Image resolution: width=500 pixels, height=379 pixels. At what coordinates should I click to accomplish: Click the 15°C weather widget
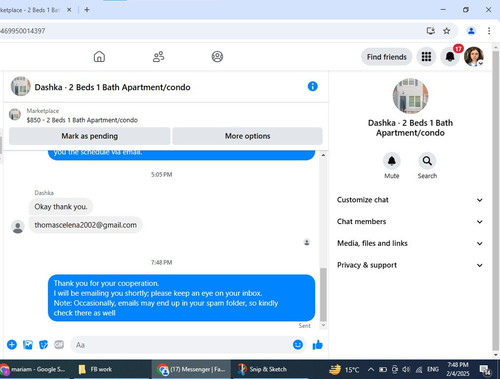coord(344,369)
